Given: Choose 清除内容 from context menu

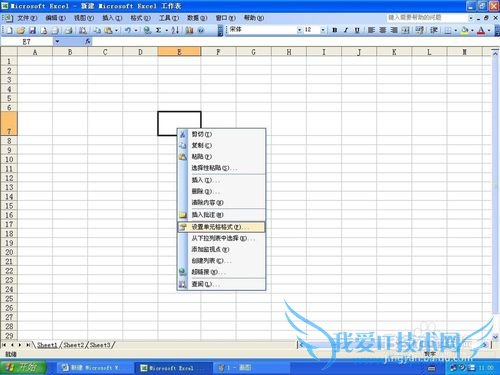Looking at the screenshot, I should tap(221, 202).
